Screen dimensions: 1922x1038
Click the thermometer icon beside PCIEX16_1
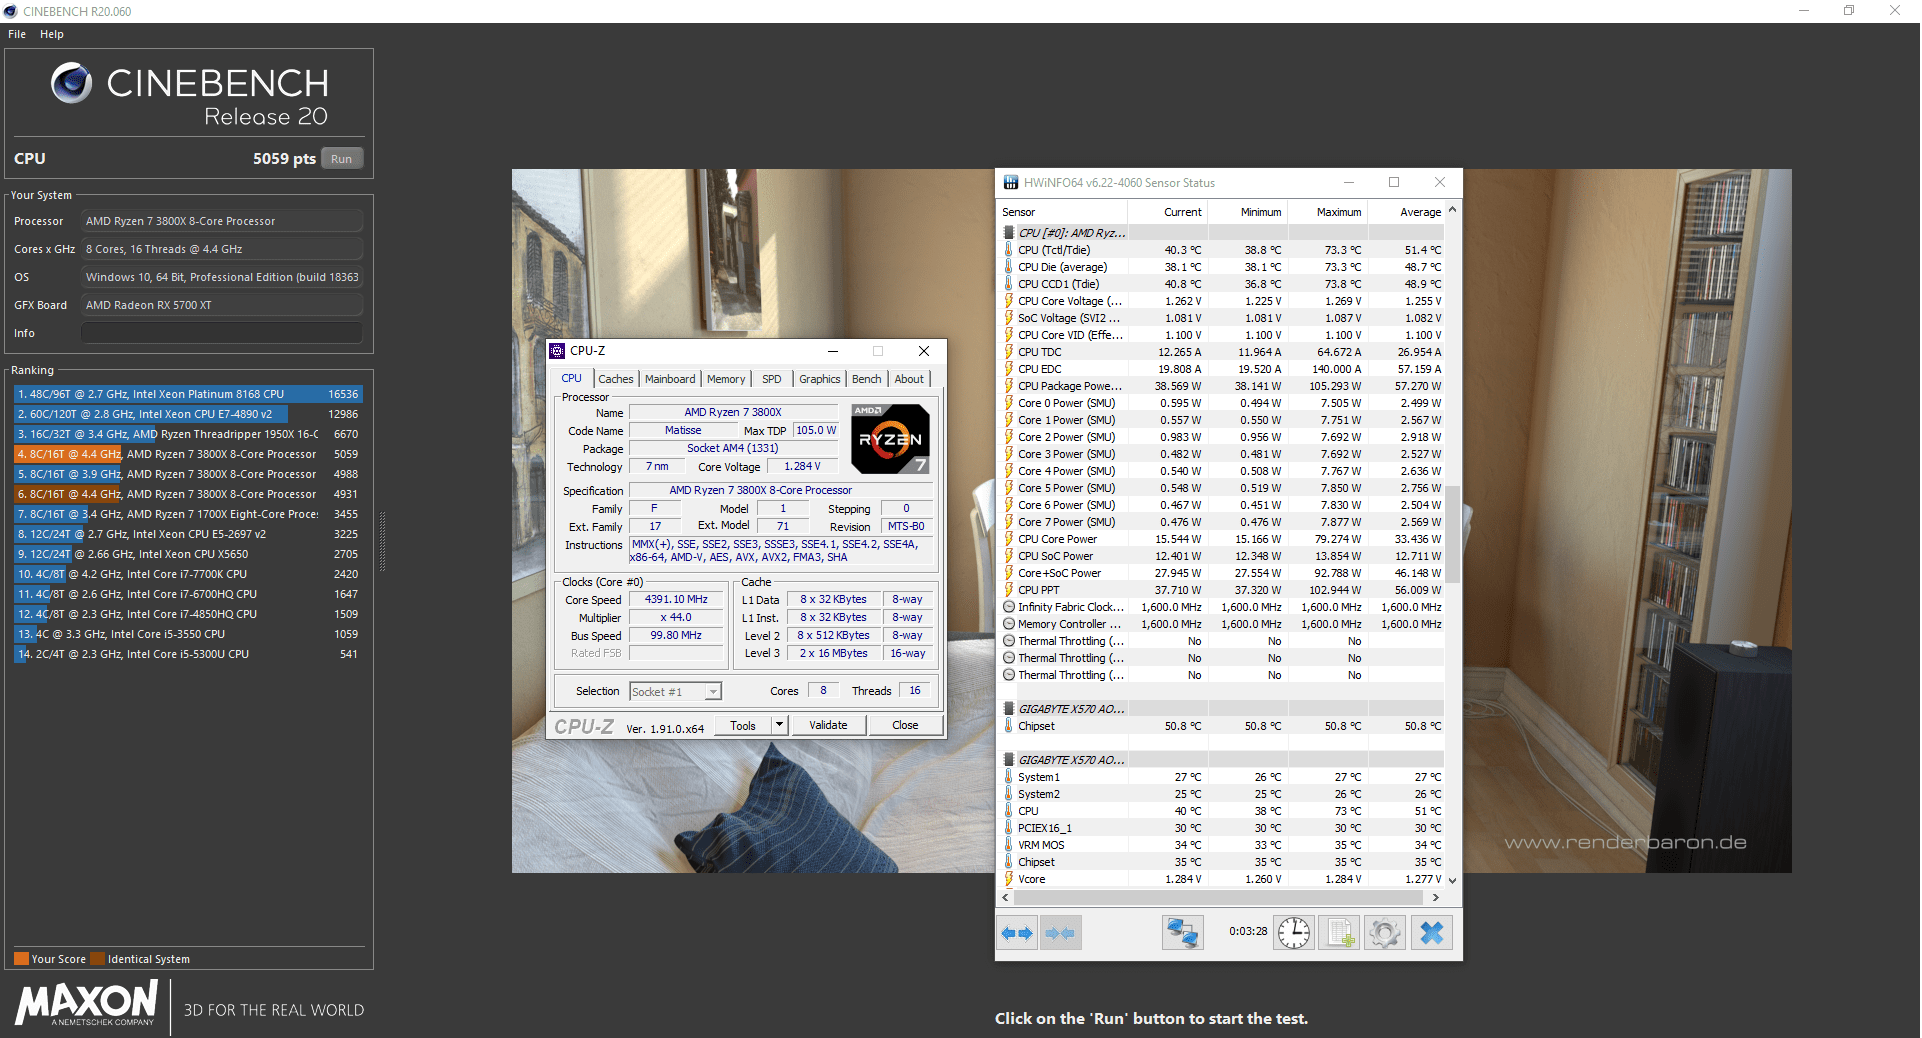click(1009, 828)
